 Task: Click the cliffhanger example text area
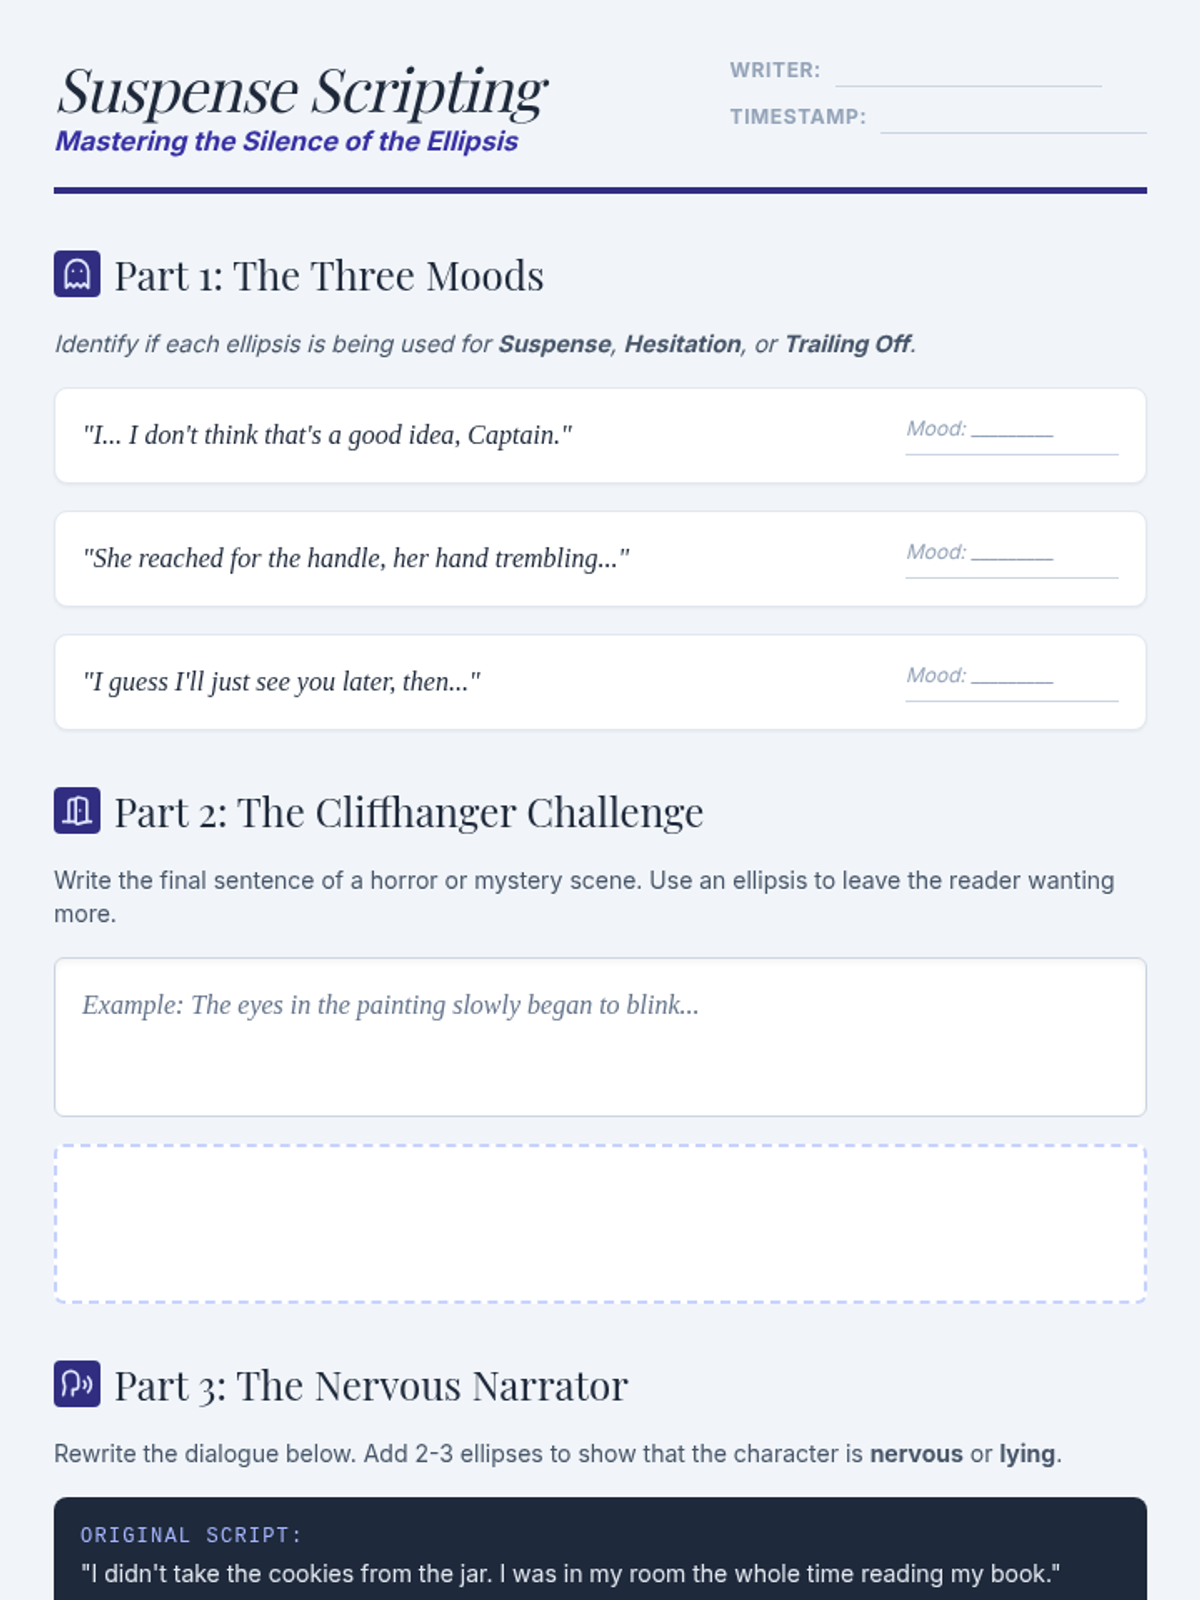(600, 1037)
